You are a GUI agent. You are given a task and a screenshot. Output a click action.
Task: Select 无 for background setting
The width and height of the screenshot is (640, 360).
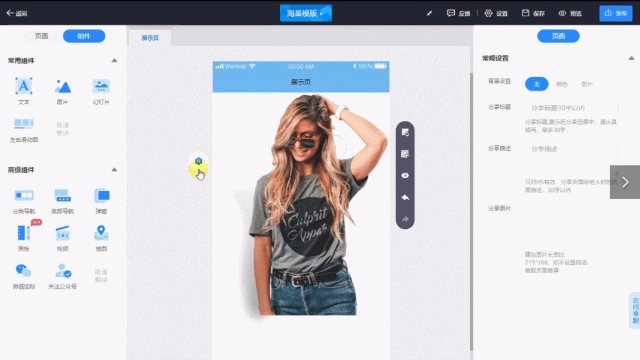536,84
